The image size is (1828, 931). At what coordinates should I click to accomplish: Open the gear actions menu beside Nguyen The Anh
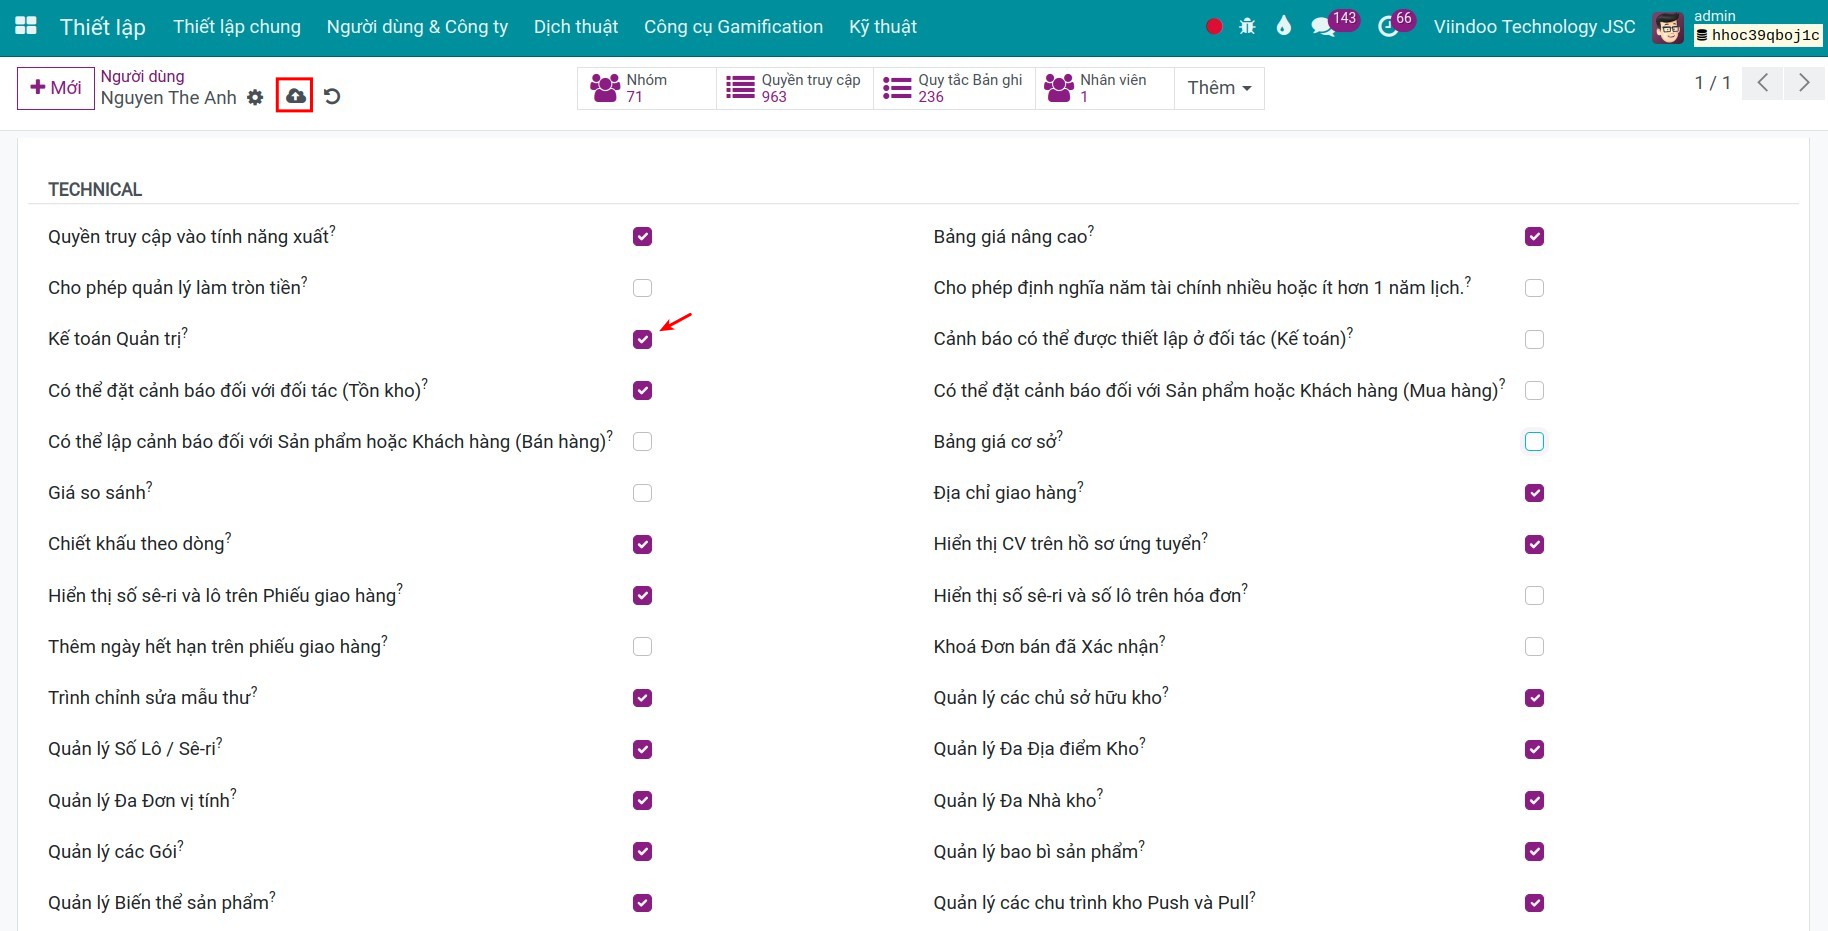[x=255, y=97]
